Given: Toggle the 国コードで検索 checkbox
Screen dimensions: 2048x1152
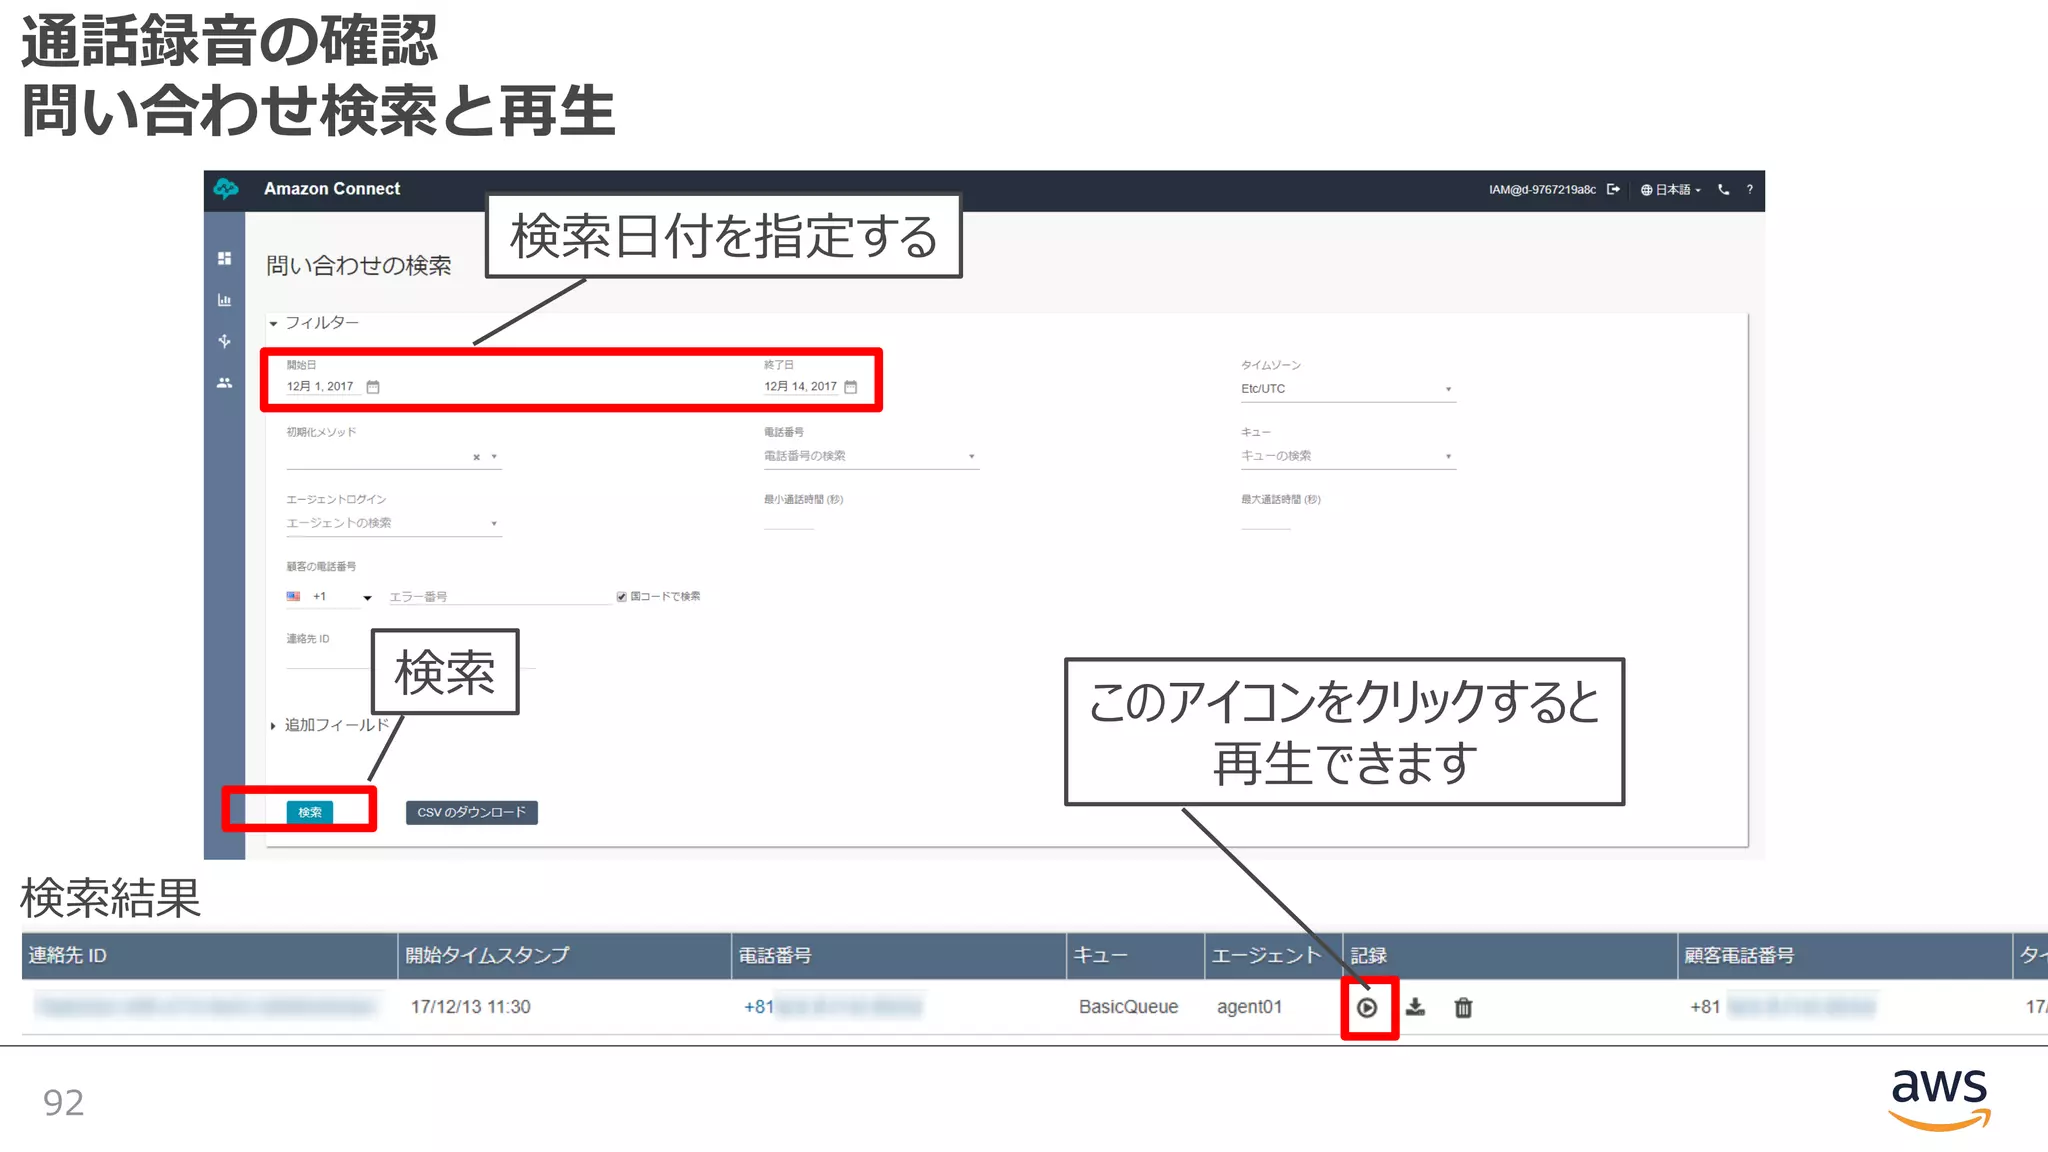Looking at the screenshot, I should [x=621, y=597].
